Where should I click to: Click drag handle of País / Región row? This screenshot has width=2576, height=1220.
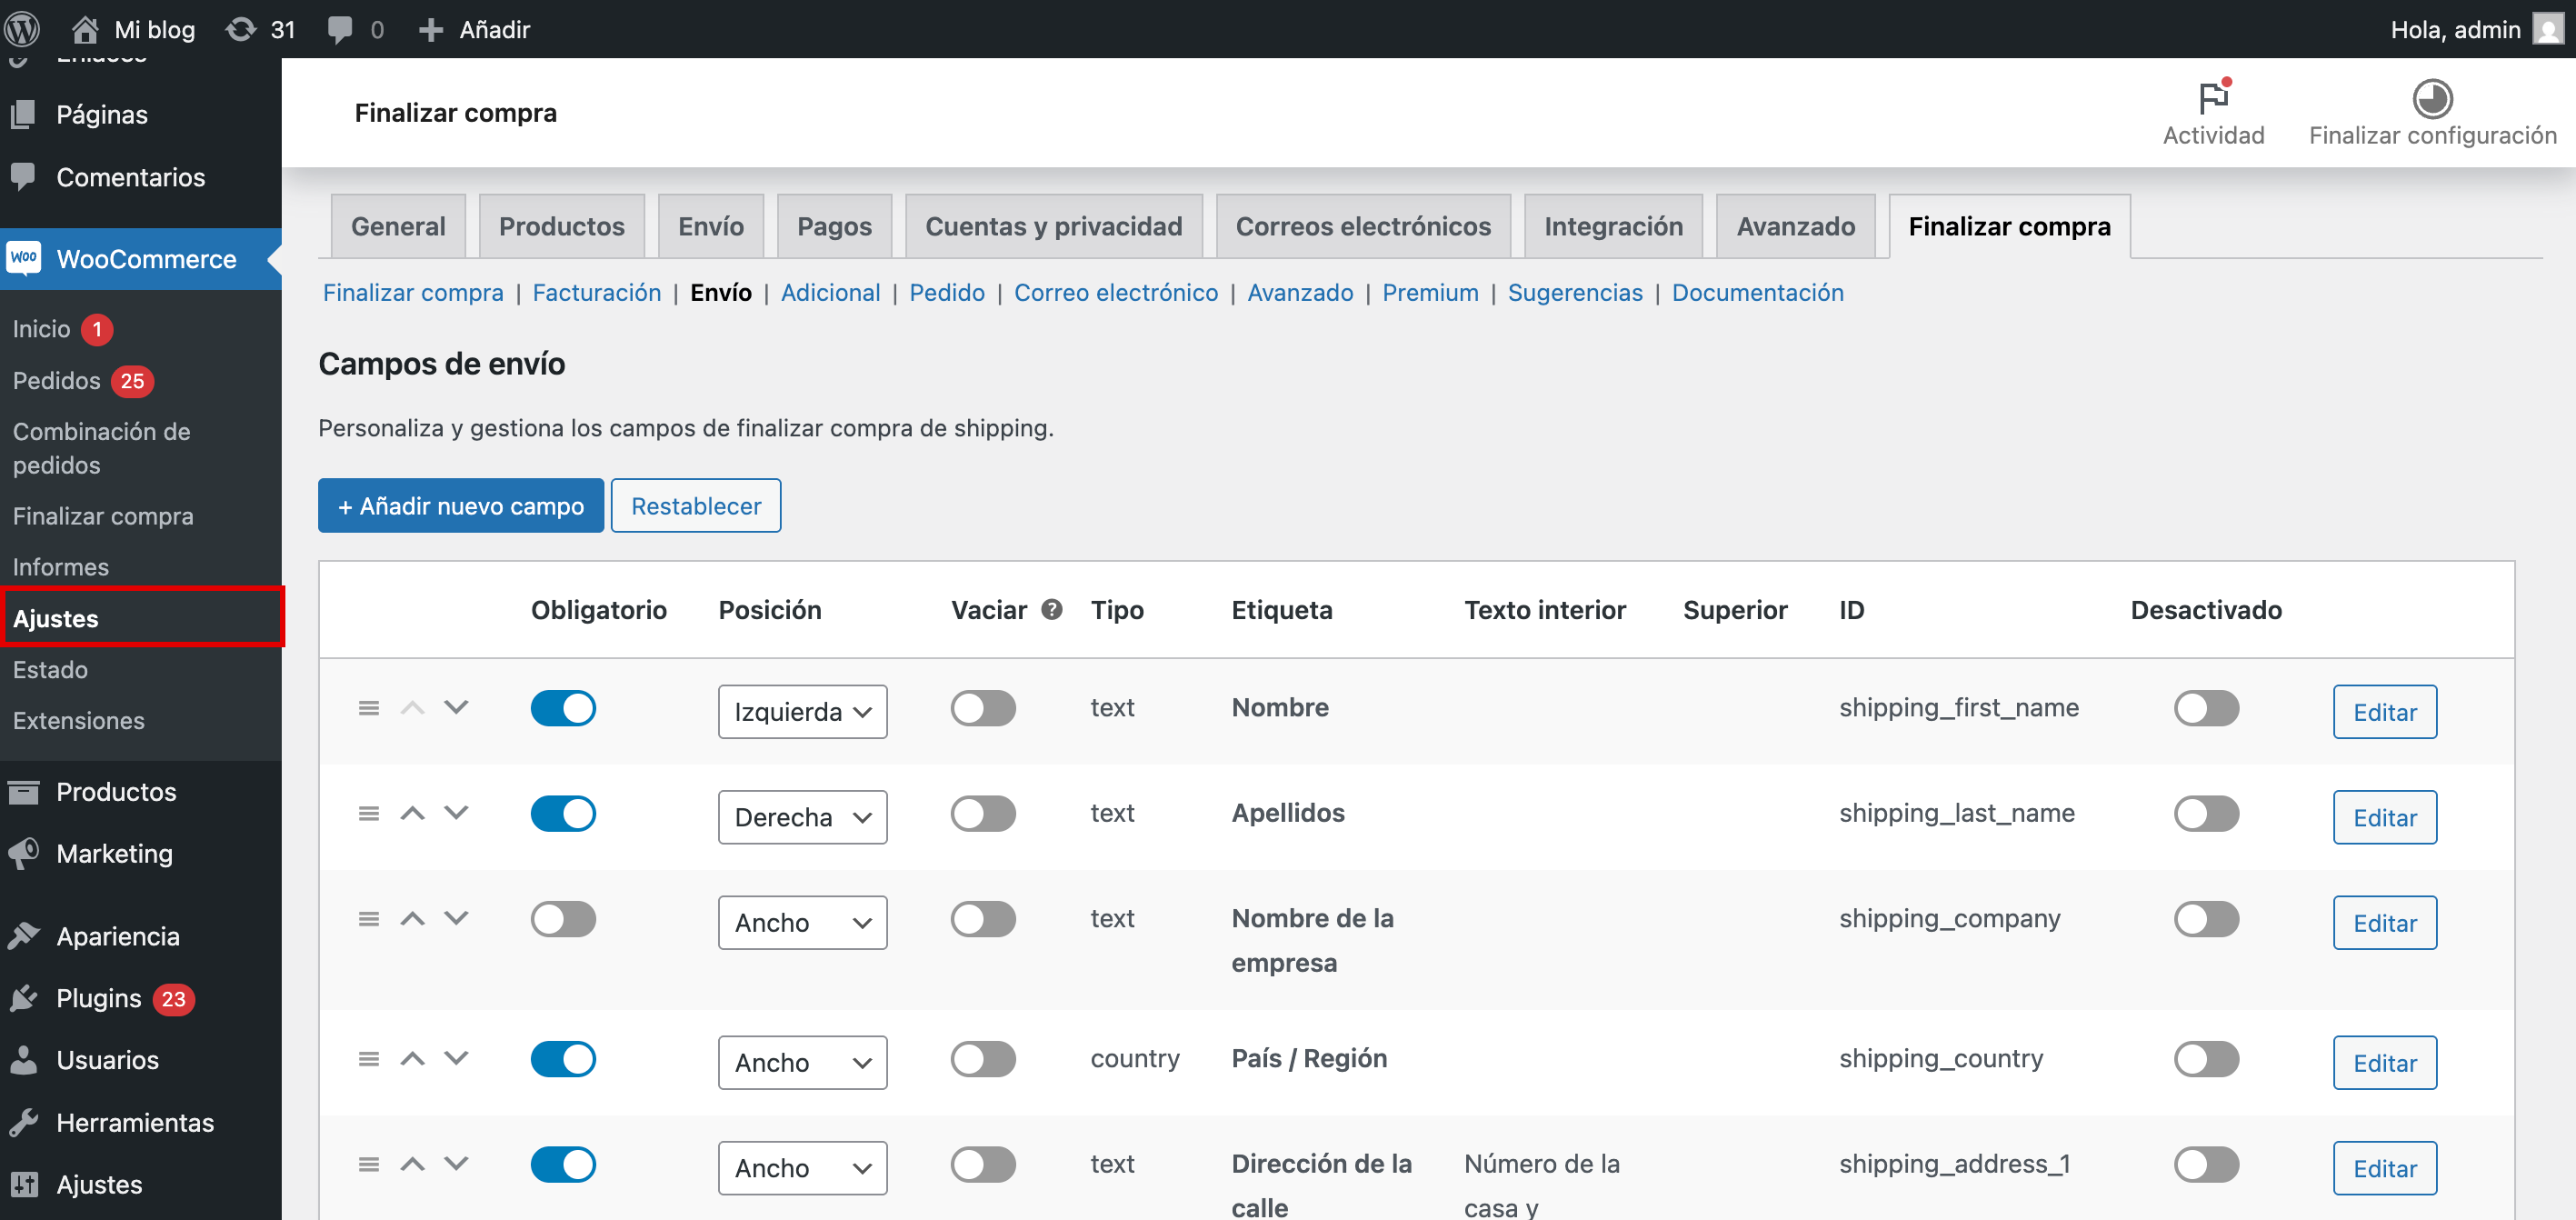click(x=369, y=1058)
